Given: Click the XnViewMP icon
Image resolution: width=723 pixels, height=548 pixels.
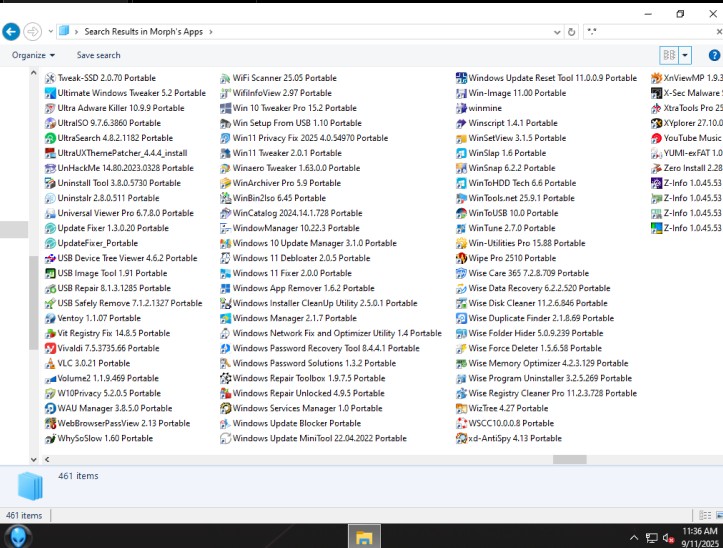Looking at the screenshot, I should [656, 78].
